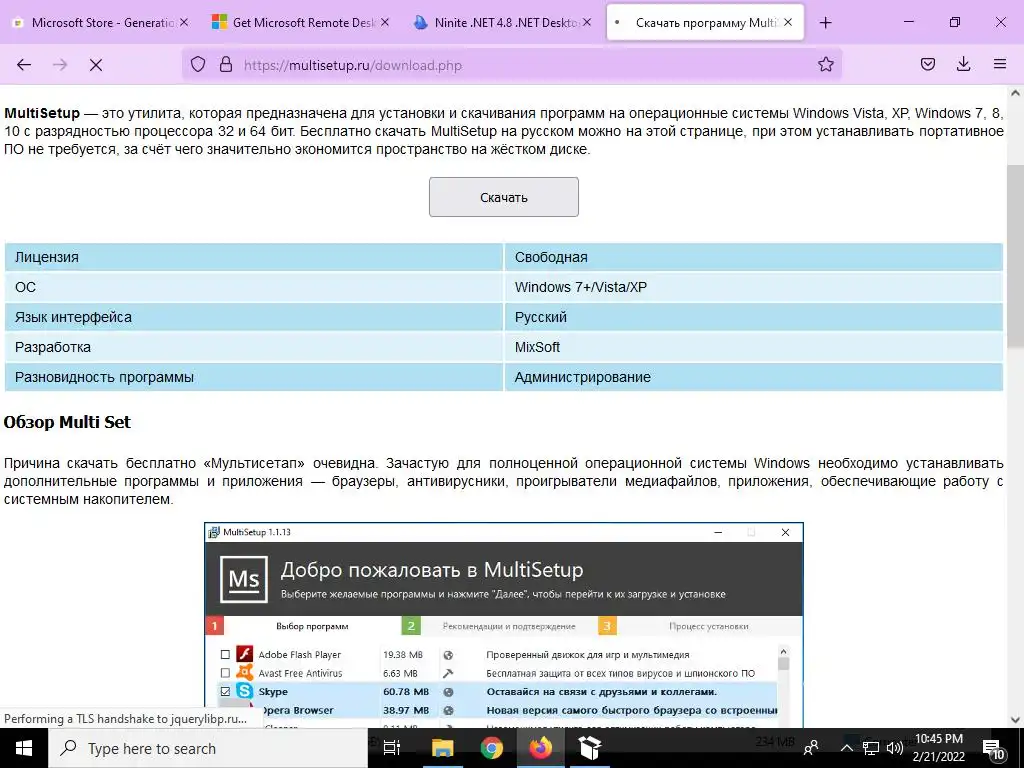Click the page's vertical scrollbar thumb

1016,255
